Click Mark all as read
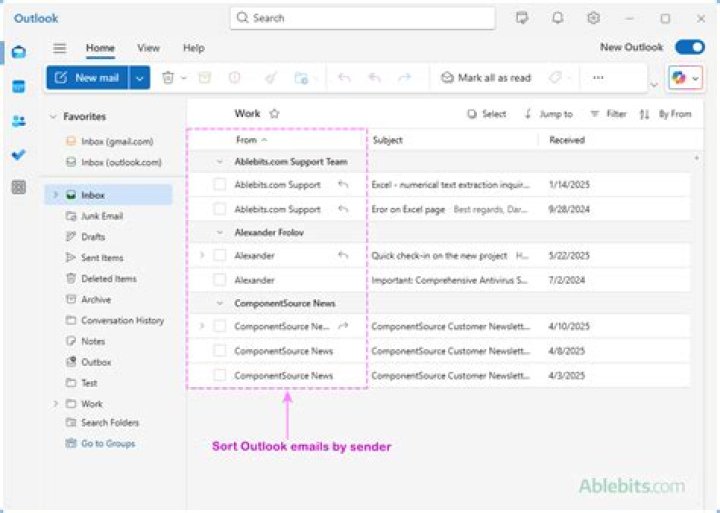 click(486, 78)
